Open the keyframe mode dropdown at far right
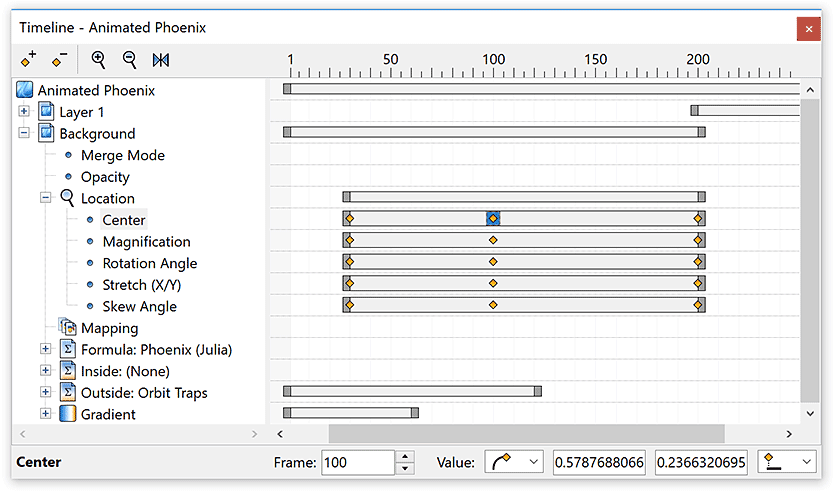The width and height of the screenshot is (836, 492). [x=787, y=462]
